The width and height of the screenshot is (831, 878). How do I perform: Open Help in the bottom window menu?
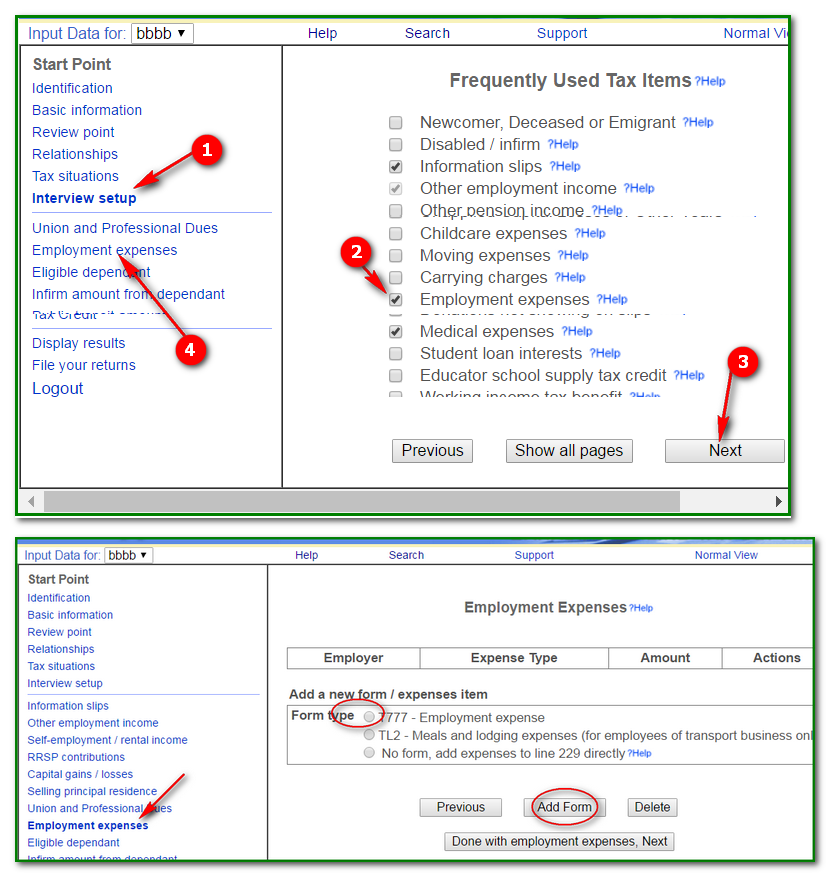pyautogui.click(x=306, y=555)
